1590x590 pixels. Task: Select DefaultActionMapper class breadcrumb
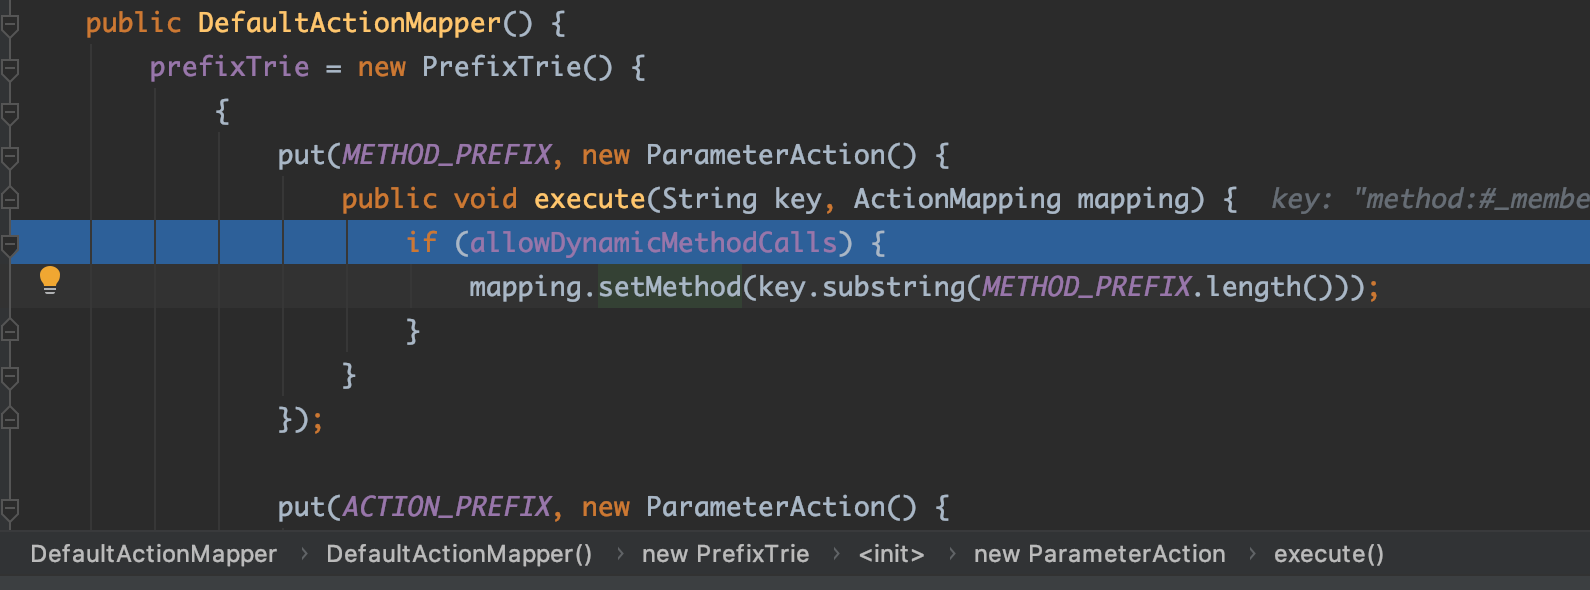click(153, 554)
